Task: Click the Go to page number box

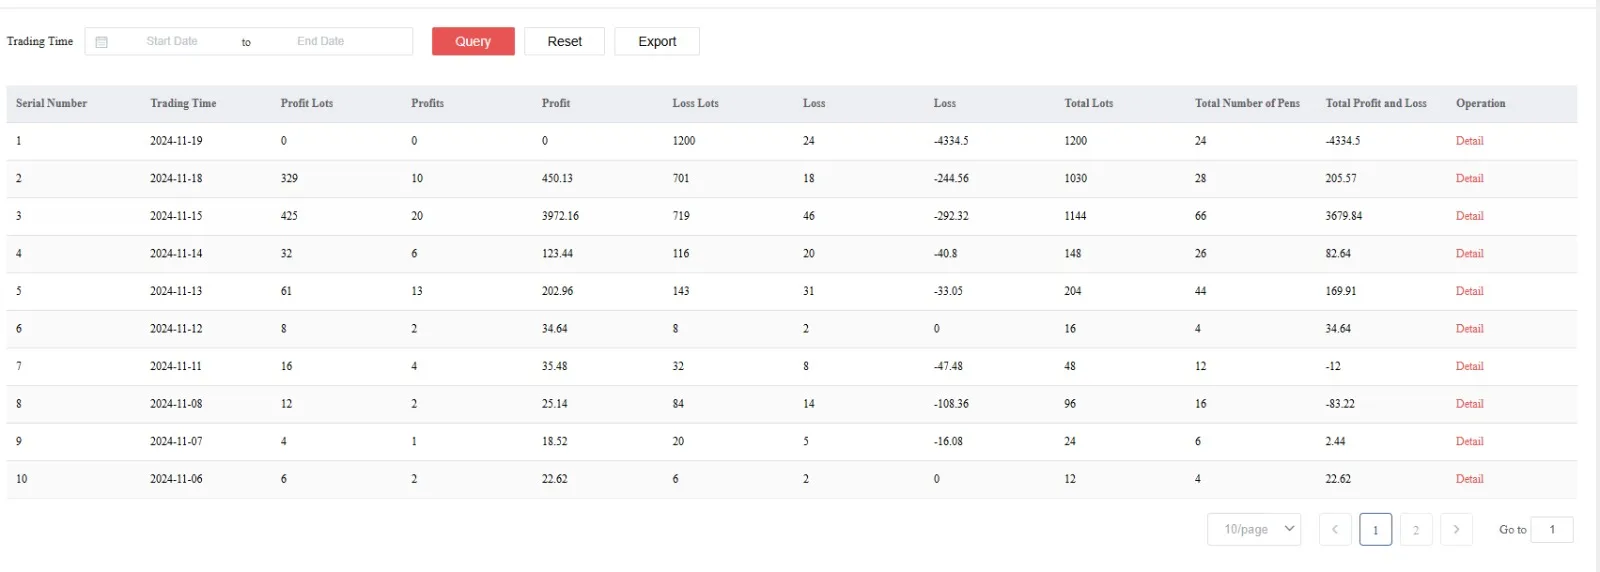Action: point(1552,530)
